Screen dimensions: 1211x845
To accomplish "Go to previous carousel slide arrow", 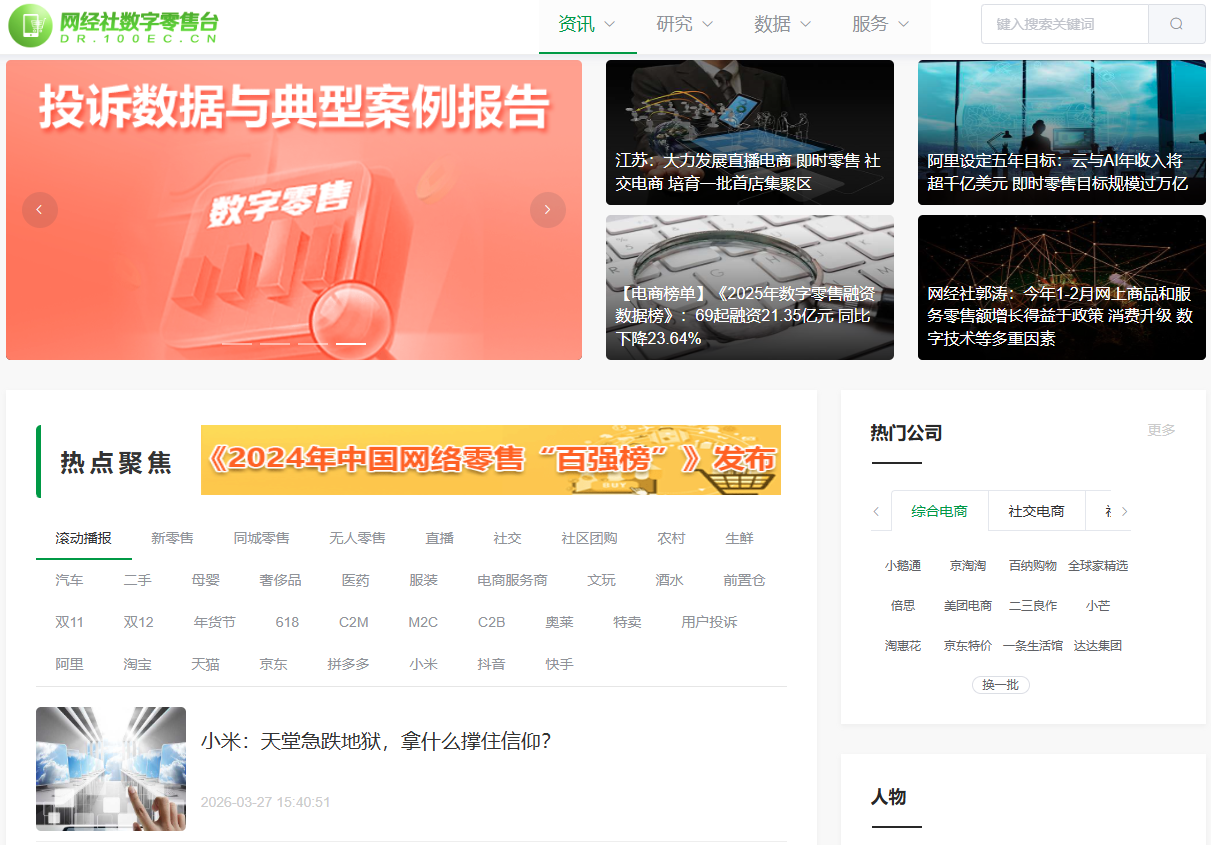I will tap(40, 210).
